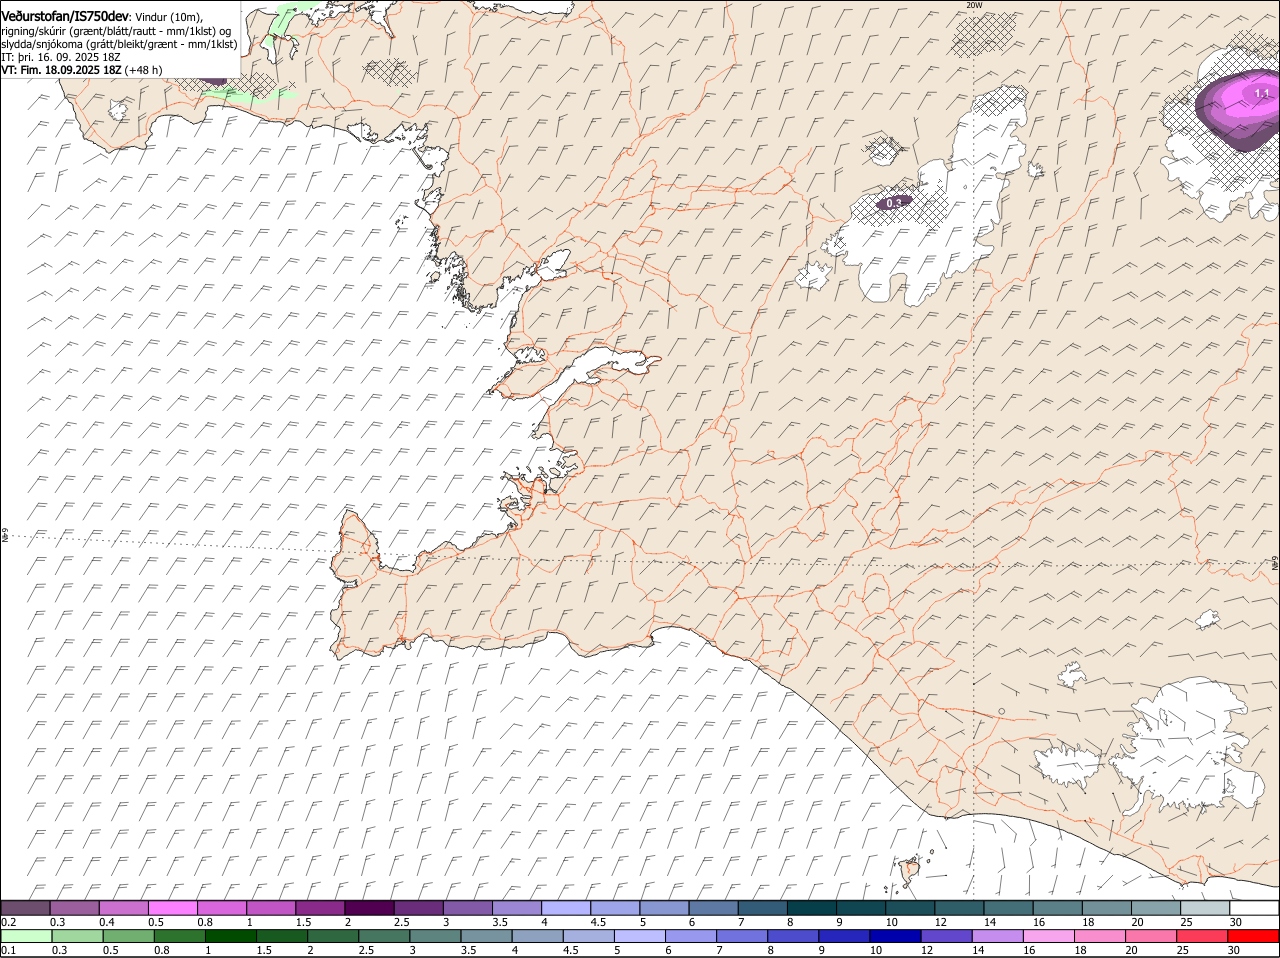Click the 20W longitude label
1280x958 pixels.
(x=974, y=5)
